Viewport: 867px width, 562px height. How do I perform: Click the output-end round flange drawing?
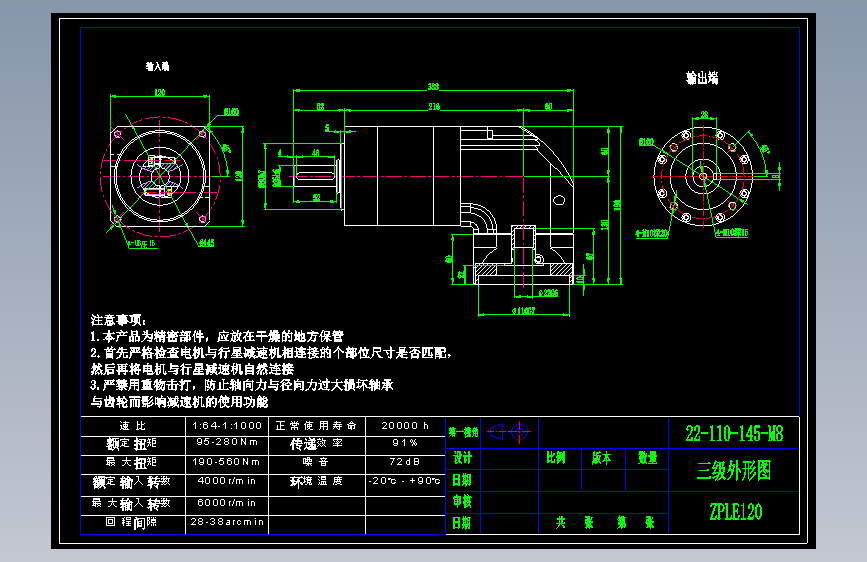[x=703, y=176]
